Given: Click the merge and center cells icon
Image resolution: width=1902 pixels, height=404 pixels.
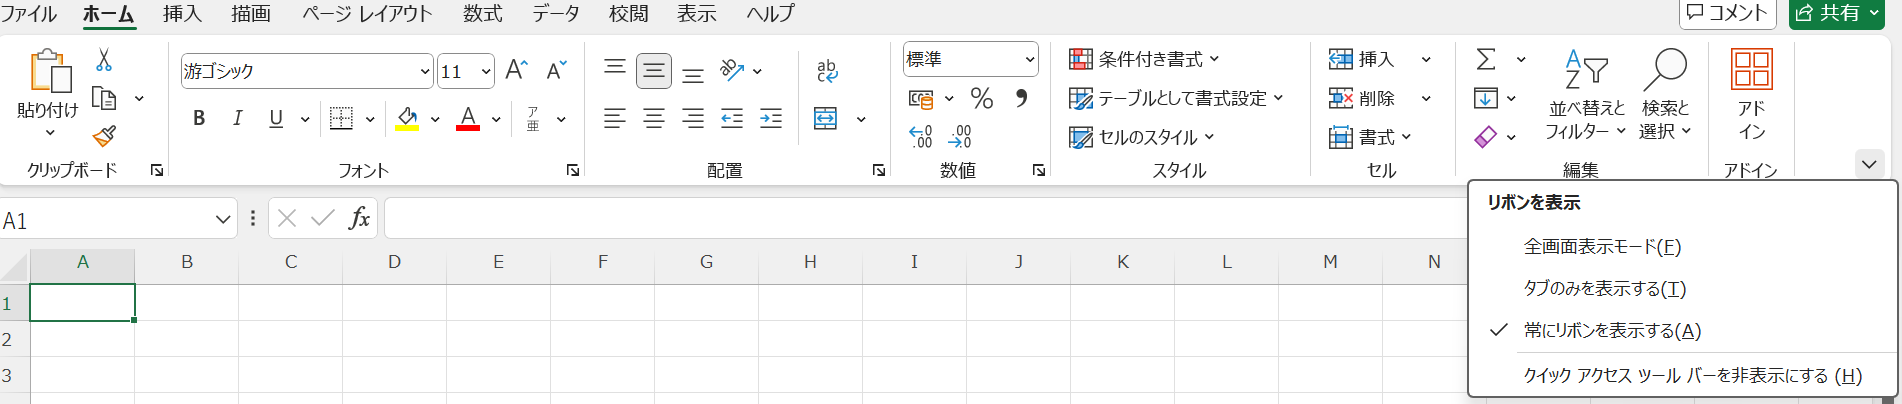Looking at the screenshot, I should coord(826,119).
